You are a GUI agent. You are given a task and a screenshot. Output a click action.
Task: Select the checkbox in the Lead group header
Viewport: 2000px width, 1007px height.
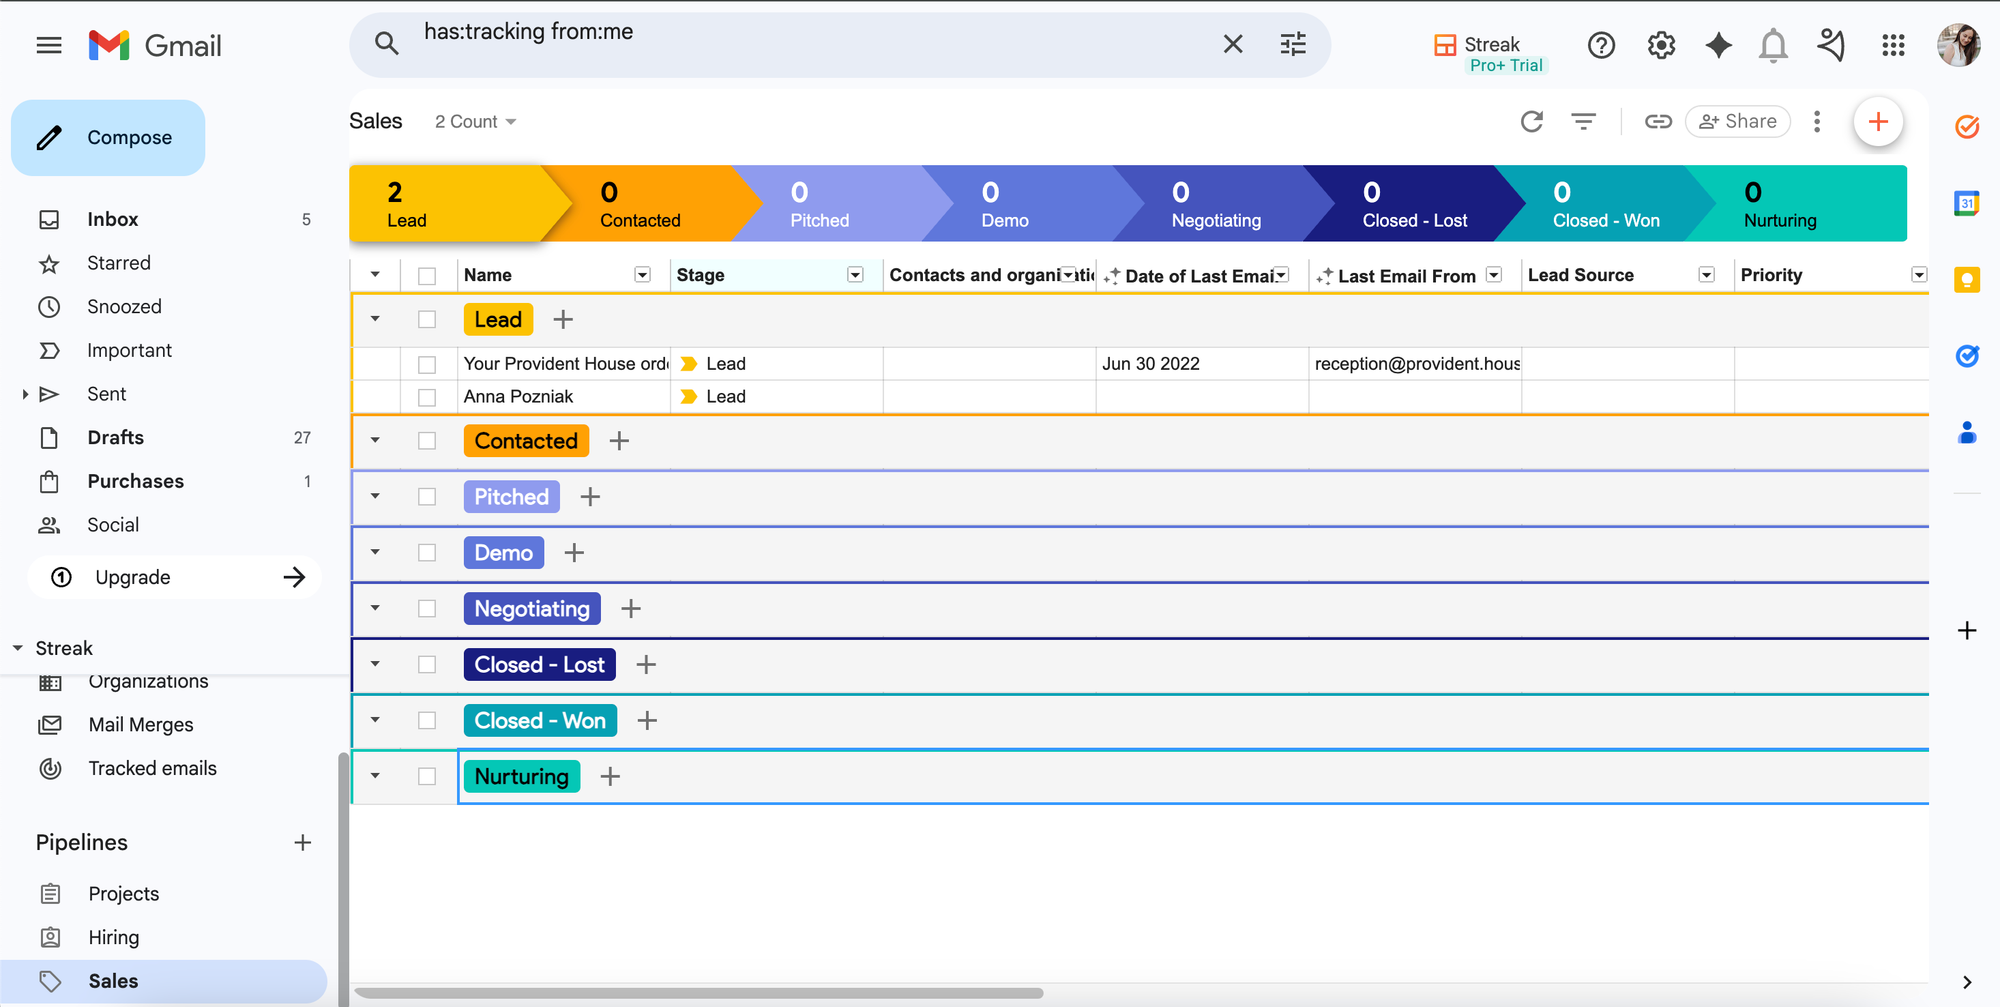[x=427, y=319]
